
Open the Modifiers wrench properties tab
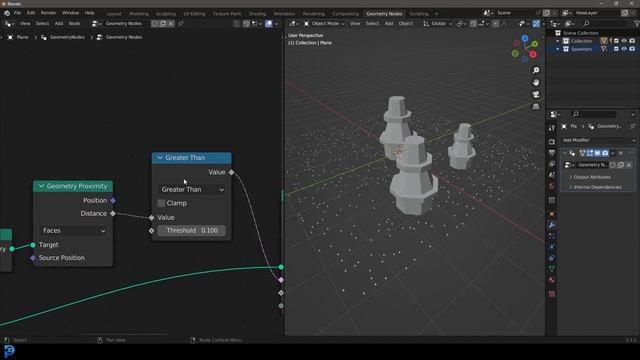[x=552, y=225]
